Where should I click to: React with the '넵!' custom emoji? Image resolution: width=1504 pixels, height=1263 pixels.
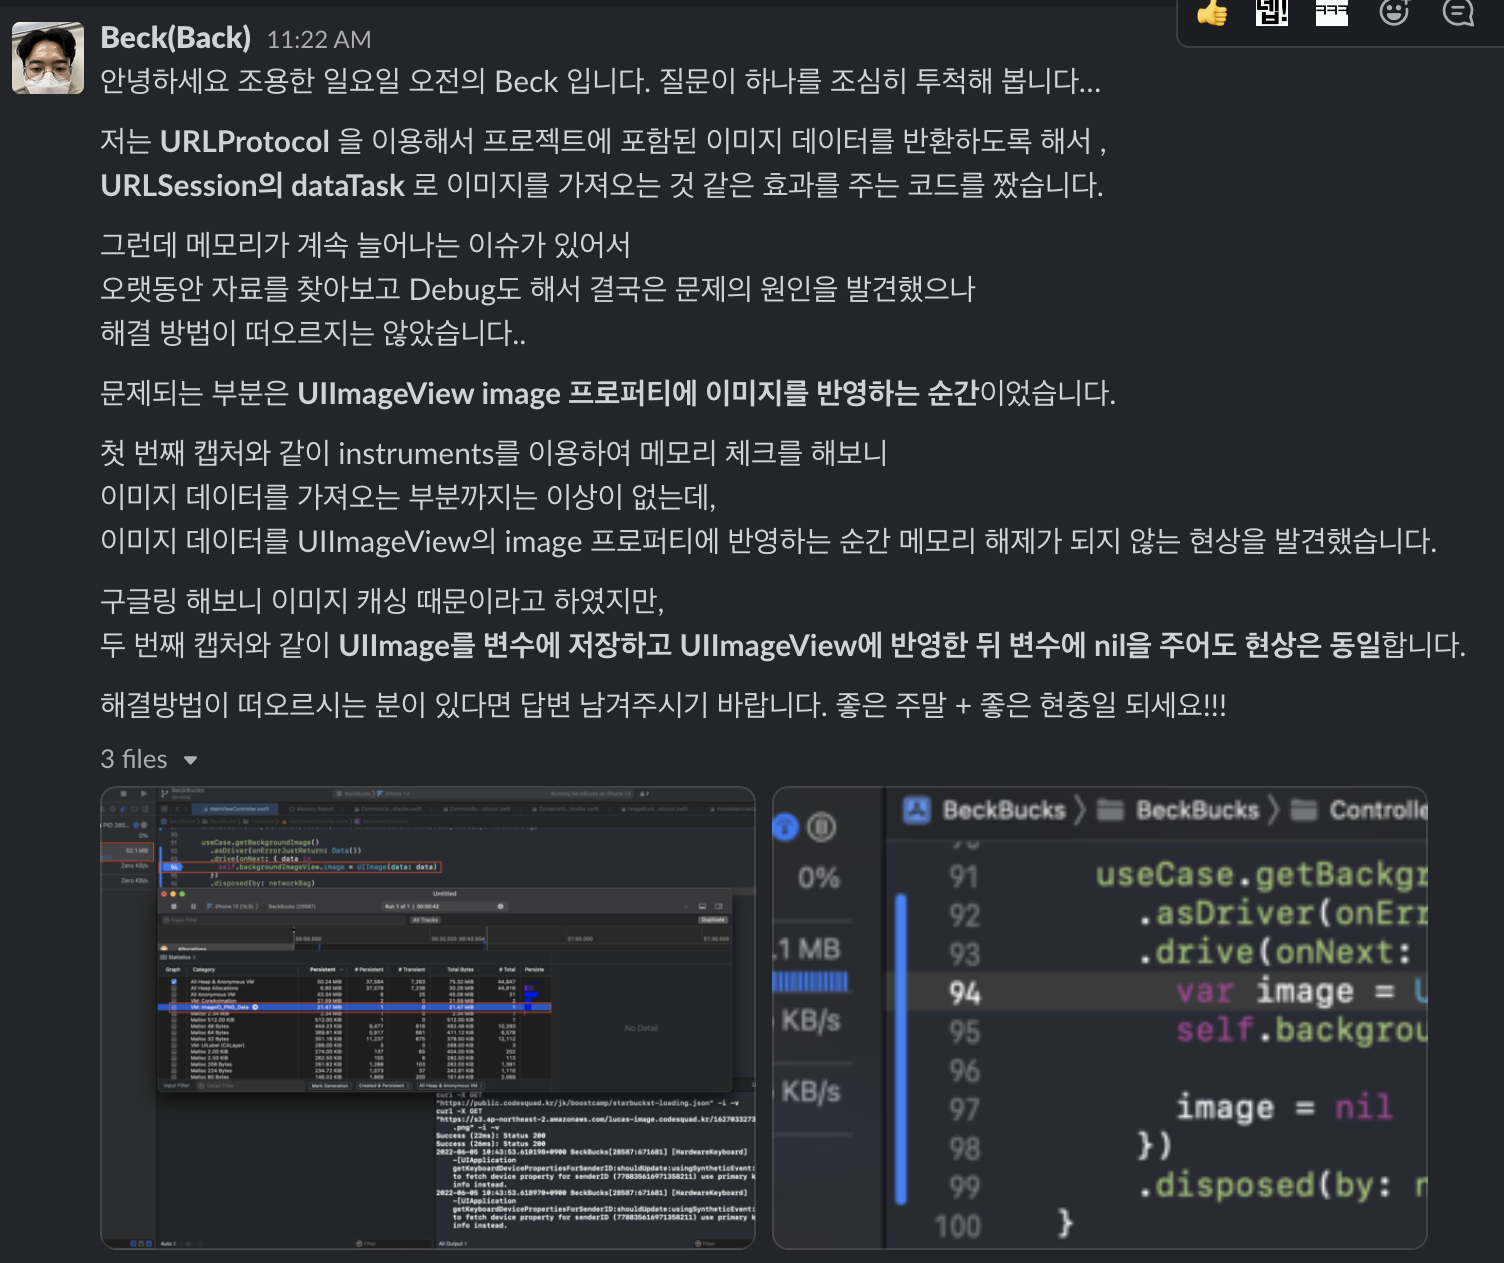point(1272,13)
